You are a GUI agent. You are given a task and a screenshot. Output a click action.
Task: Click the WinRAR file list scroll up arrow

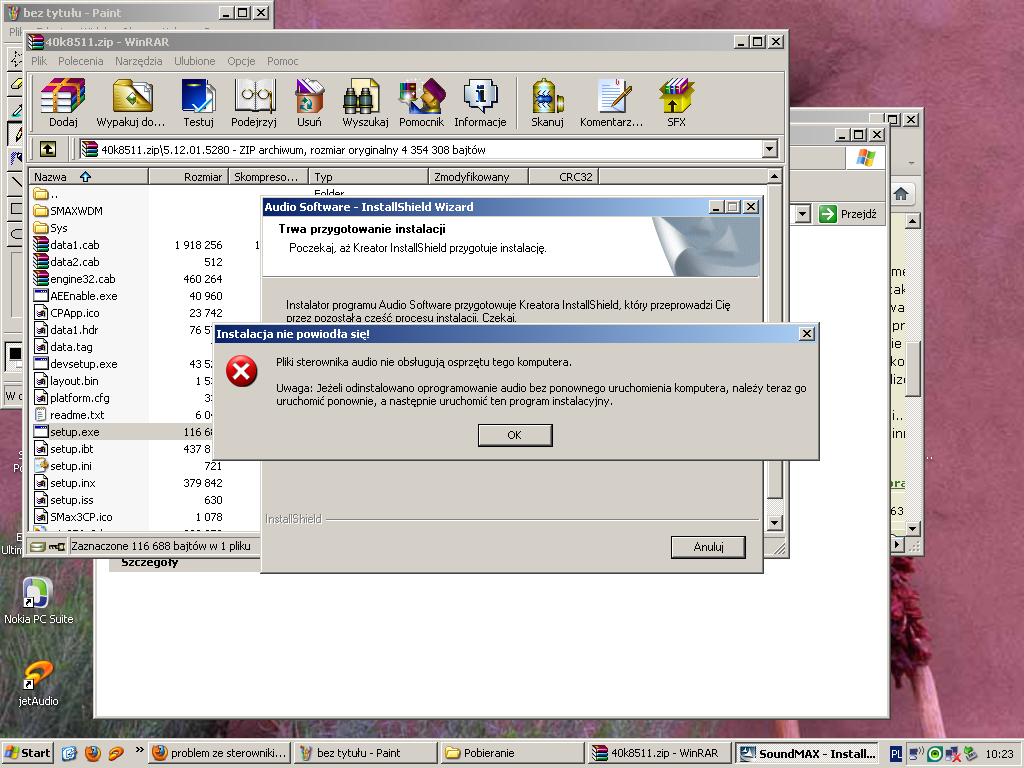tap(775, 176)
